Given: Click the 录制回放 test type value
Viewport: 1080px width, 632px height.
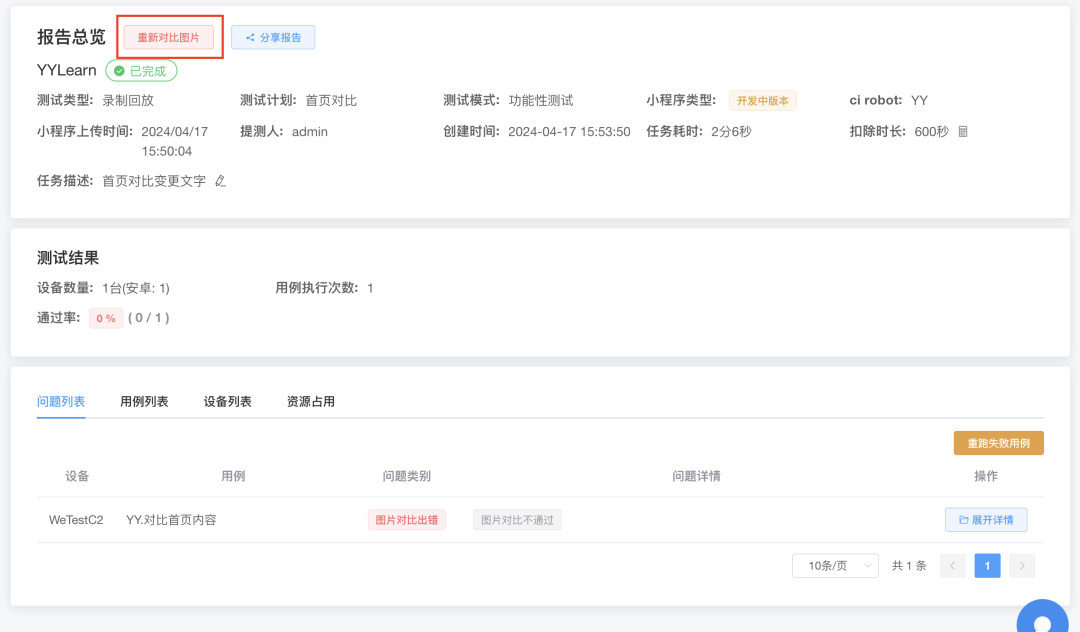Looking at the screenshot, I should click(128, 101).
